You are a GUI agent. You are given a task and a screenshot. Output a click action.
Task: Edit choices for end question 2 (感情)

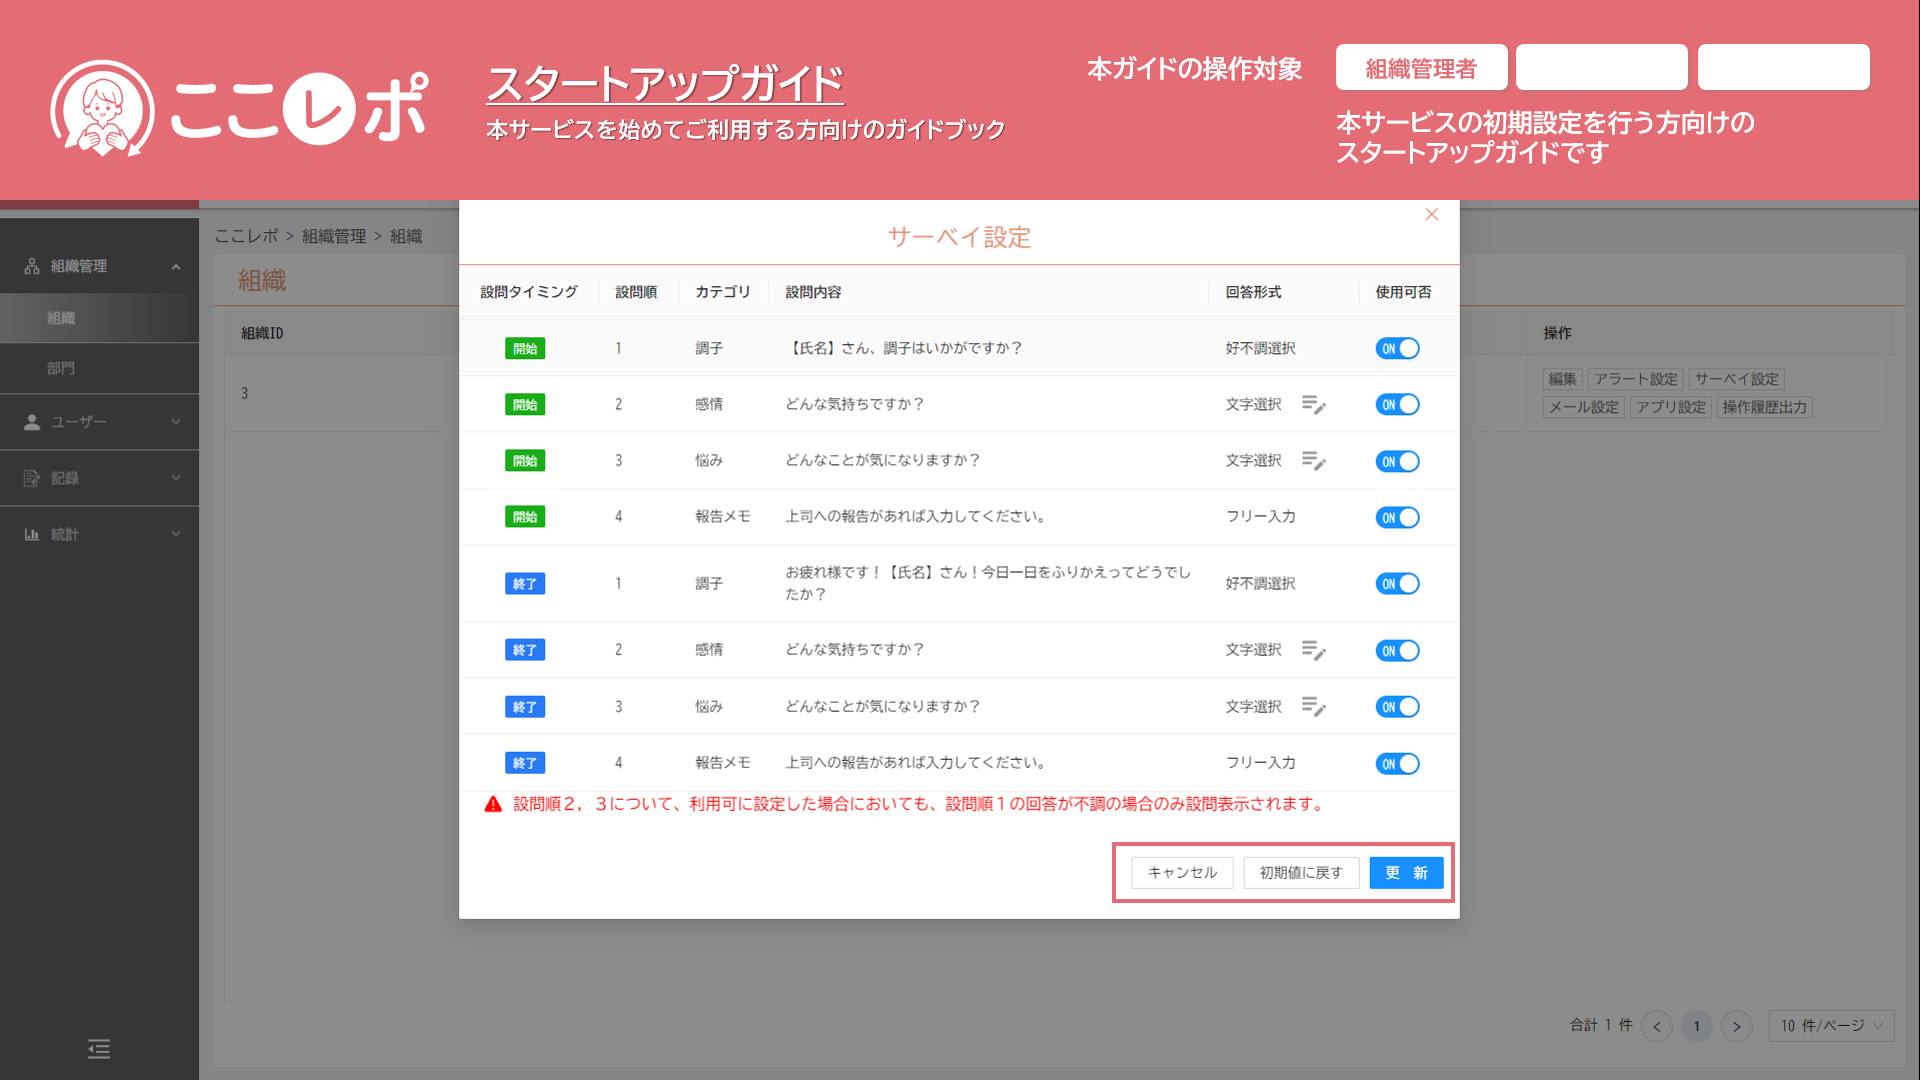[1313, 651]
